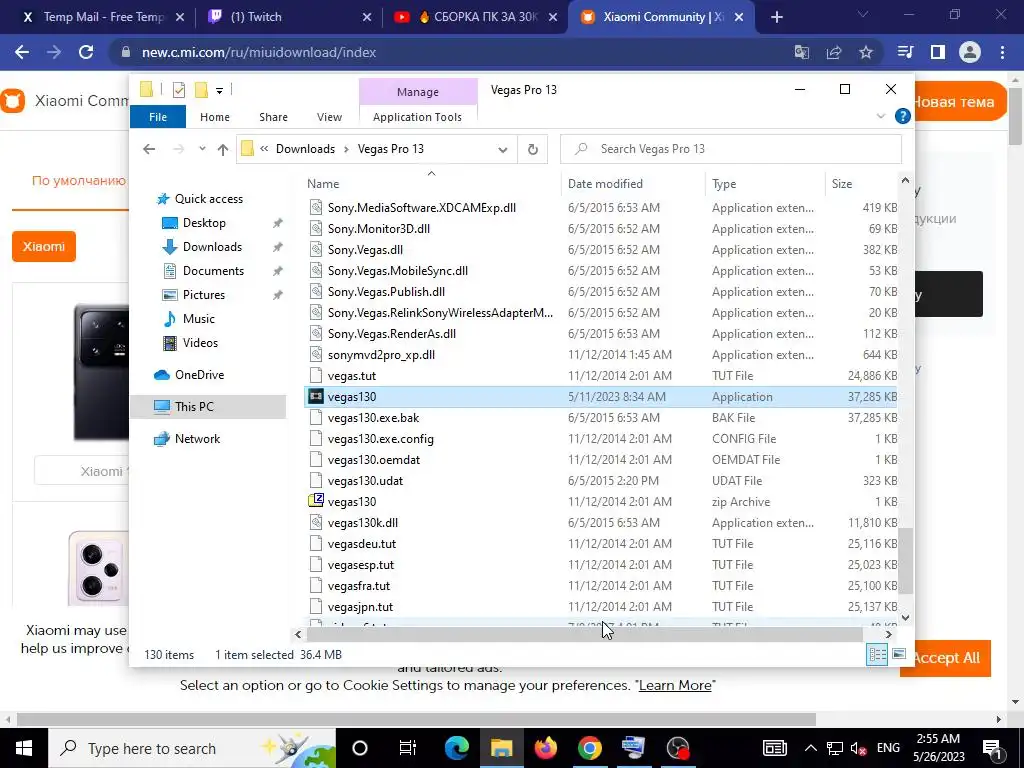This screenshot has height=768, width=1024.
Task: Select Network in the navigation pane
Action: [197, 439]
